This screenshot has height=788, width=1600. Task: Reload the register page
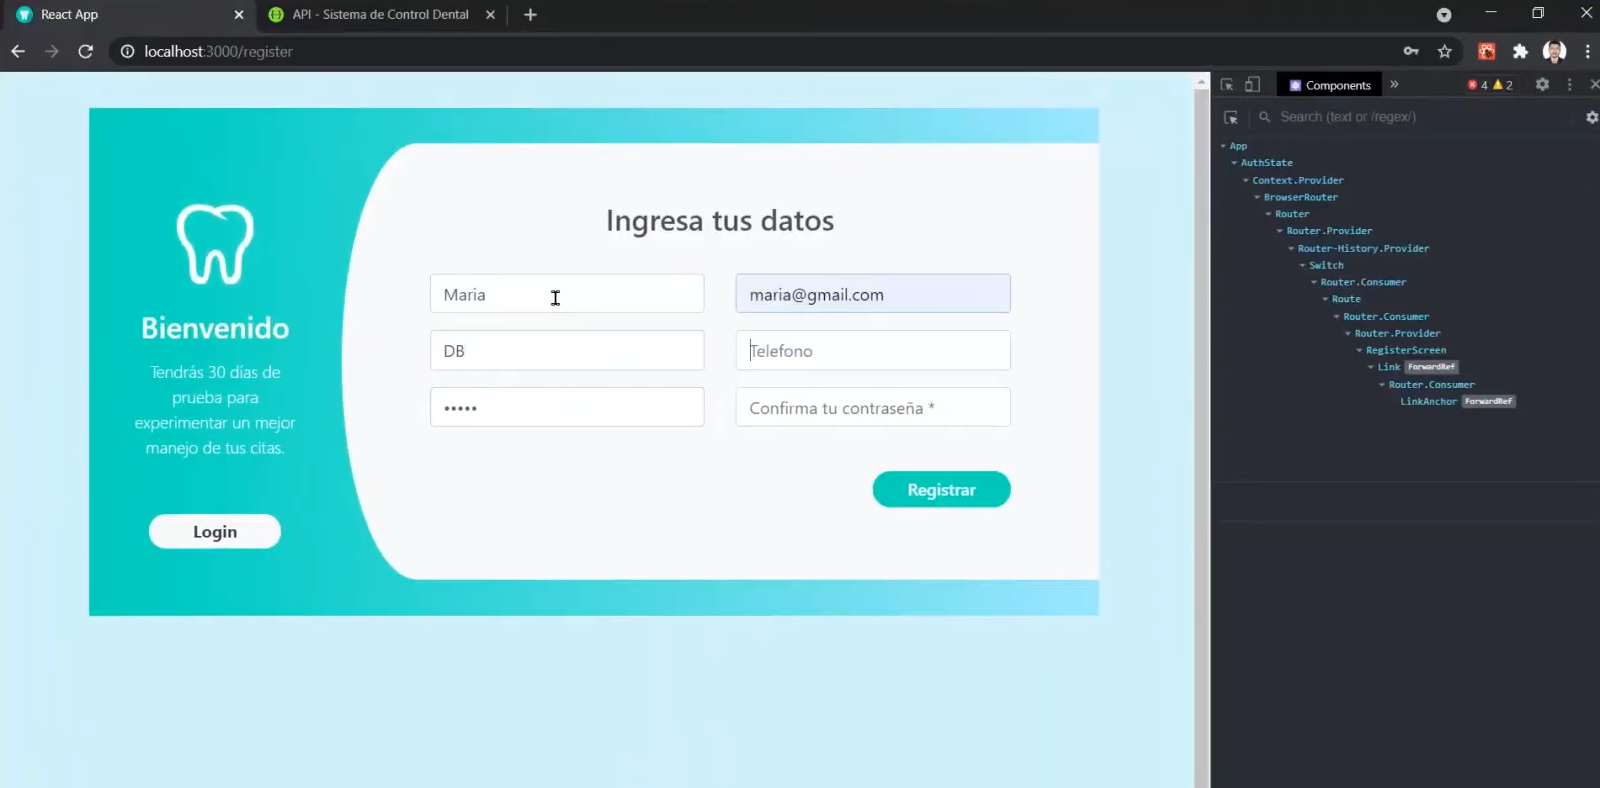click(86, 51)
